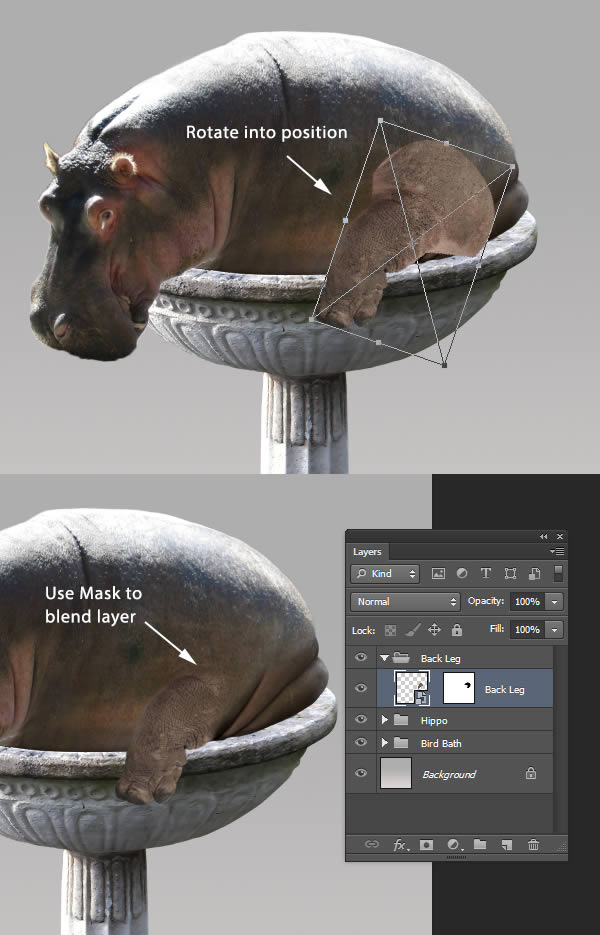Expand the Bird Bath group
This screenshot has height=935, width=600.
click(x=385, y=743)
